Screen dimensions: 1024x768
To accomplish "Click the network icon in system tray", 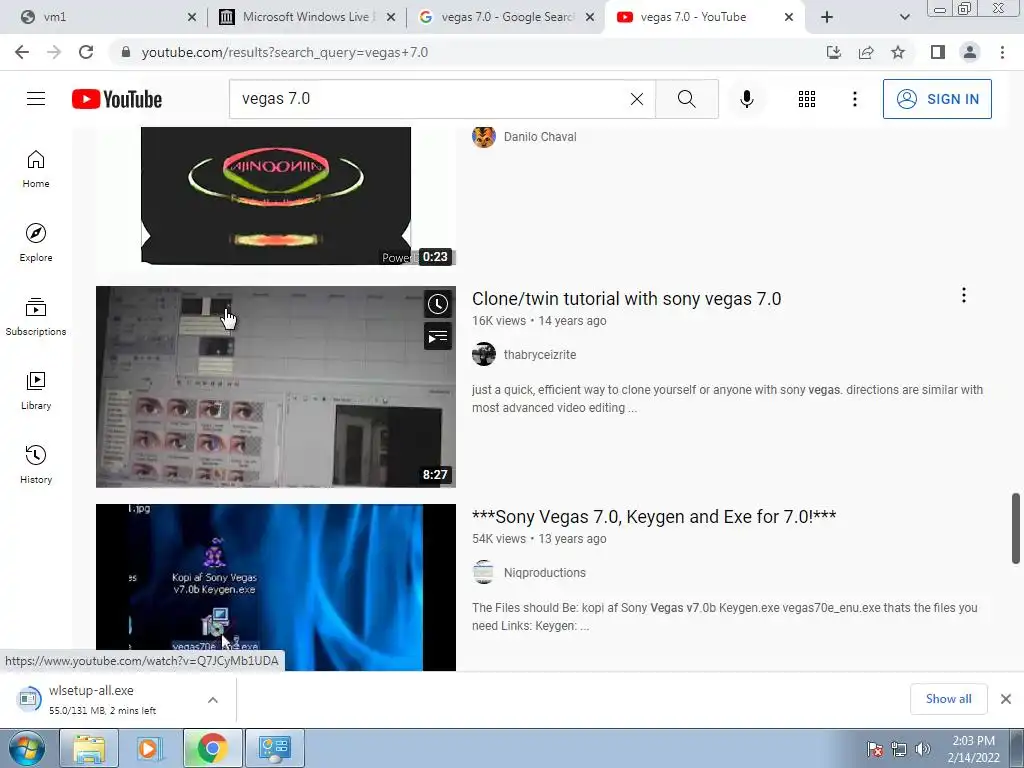I will pos(899,749).
